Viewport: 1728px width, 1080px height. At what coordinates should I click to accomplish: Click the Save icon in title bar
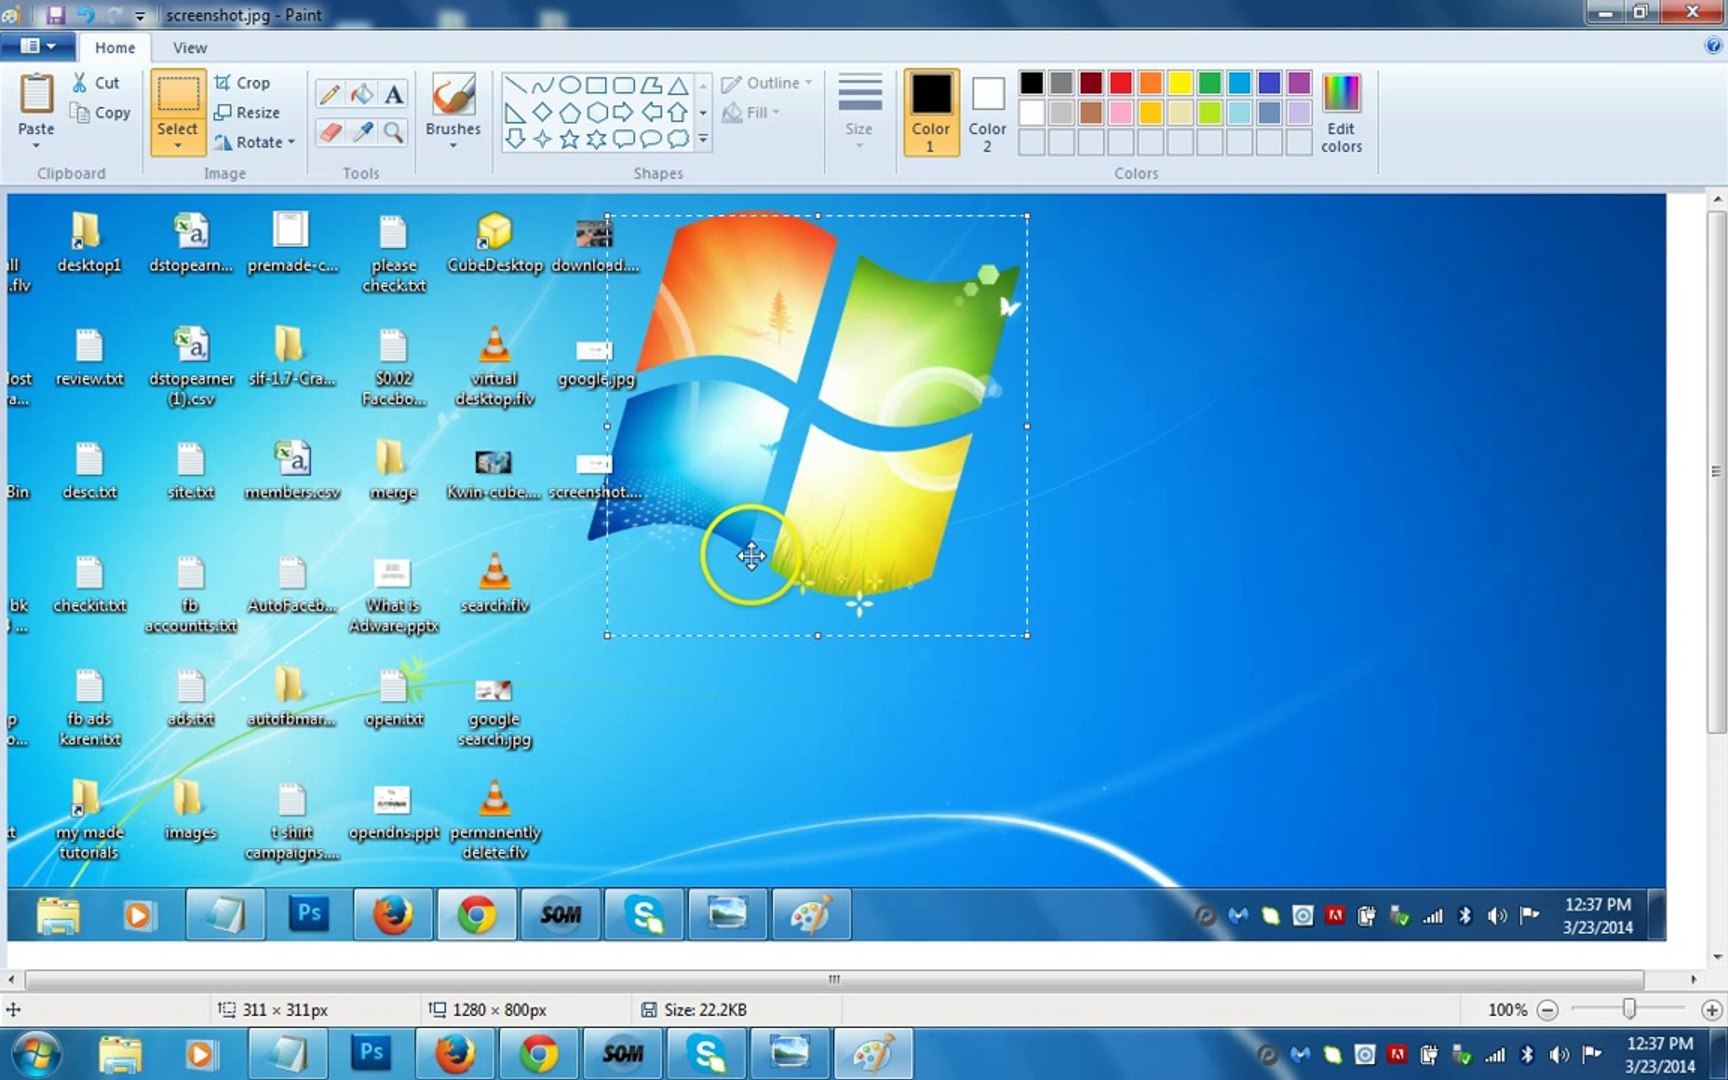click(55, 15)
